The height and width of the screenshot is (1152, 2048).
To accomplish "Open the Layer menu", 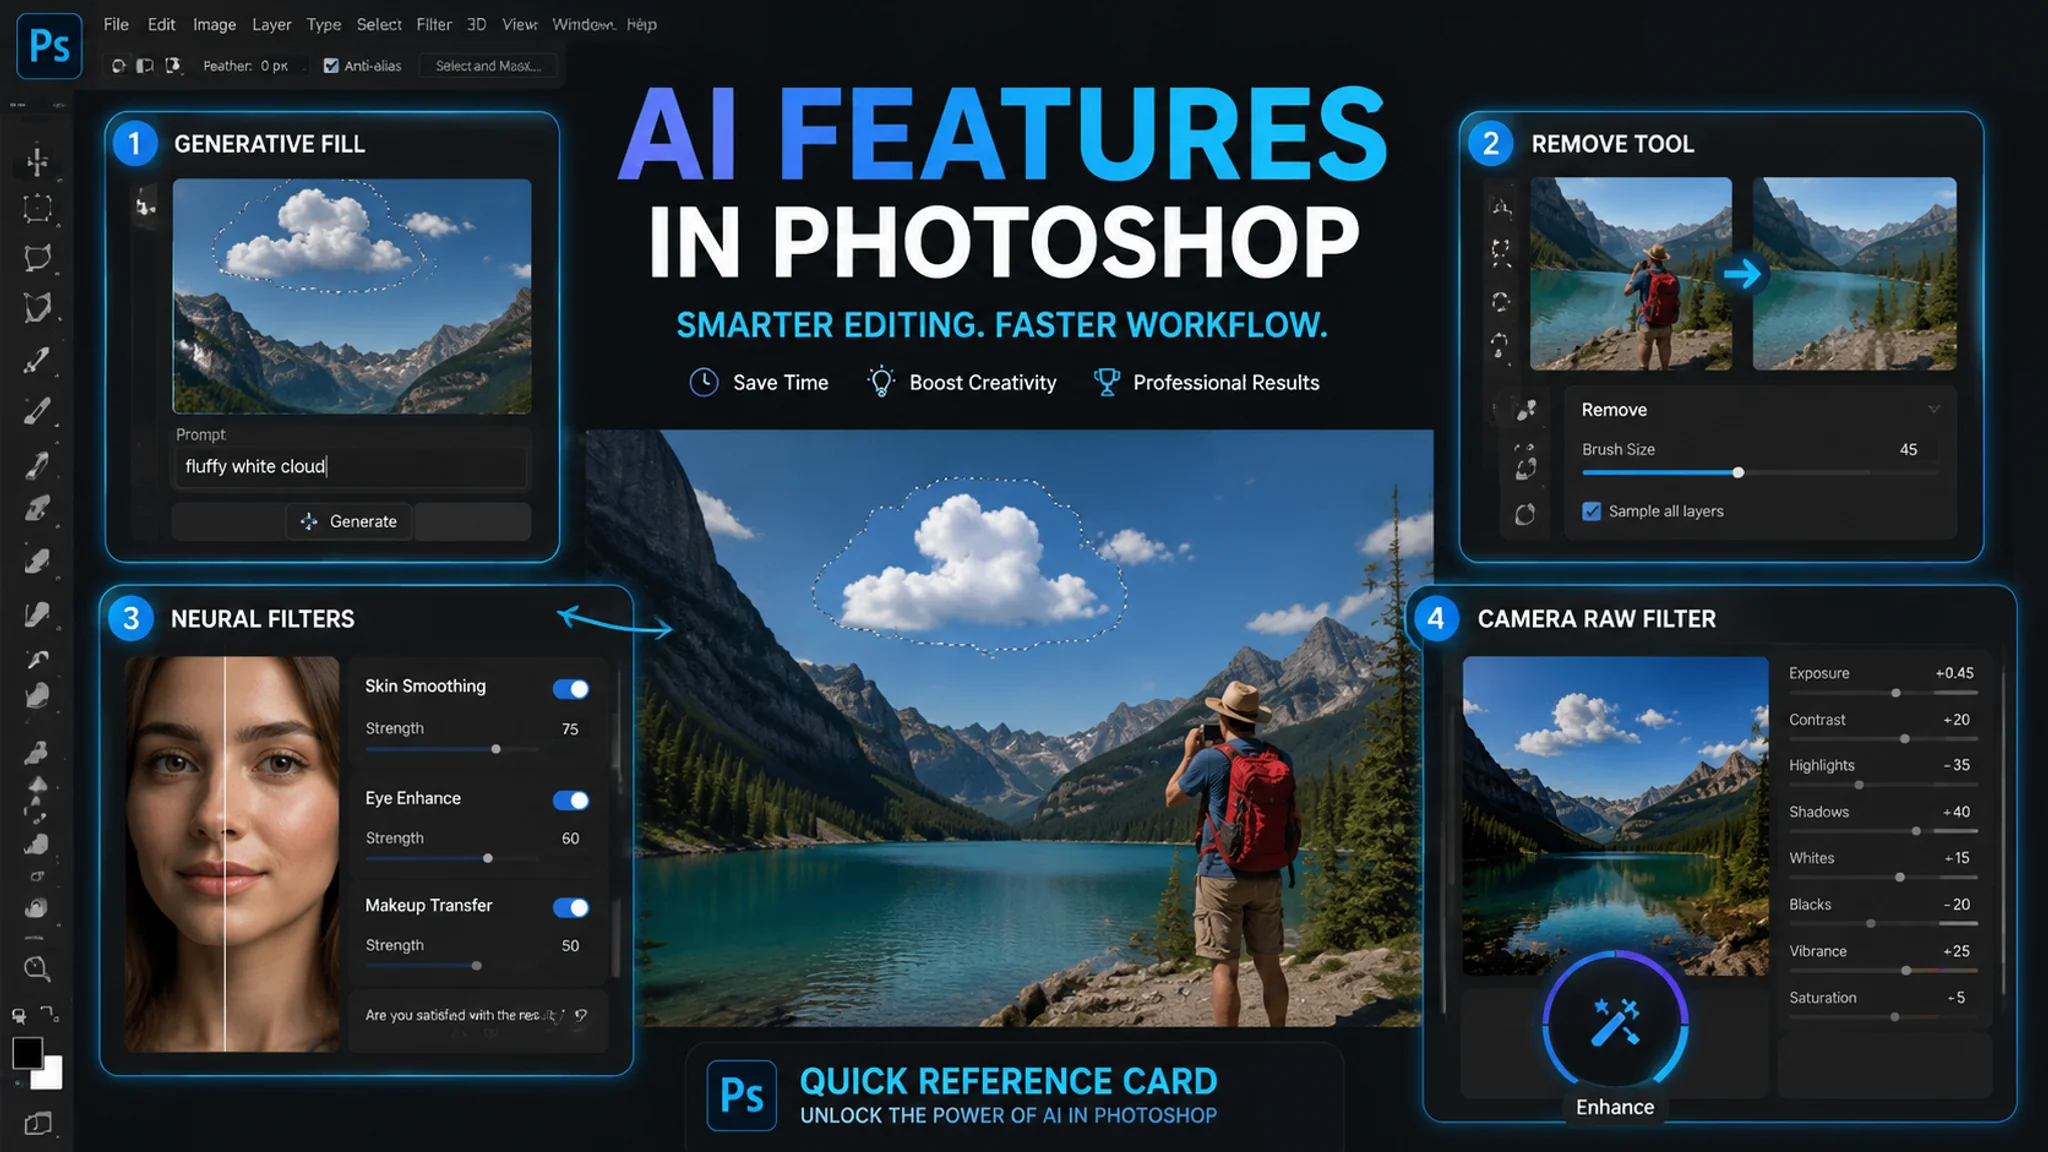I will point(271,24).
